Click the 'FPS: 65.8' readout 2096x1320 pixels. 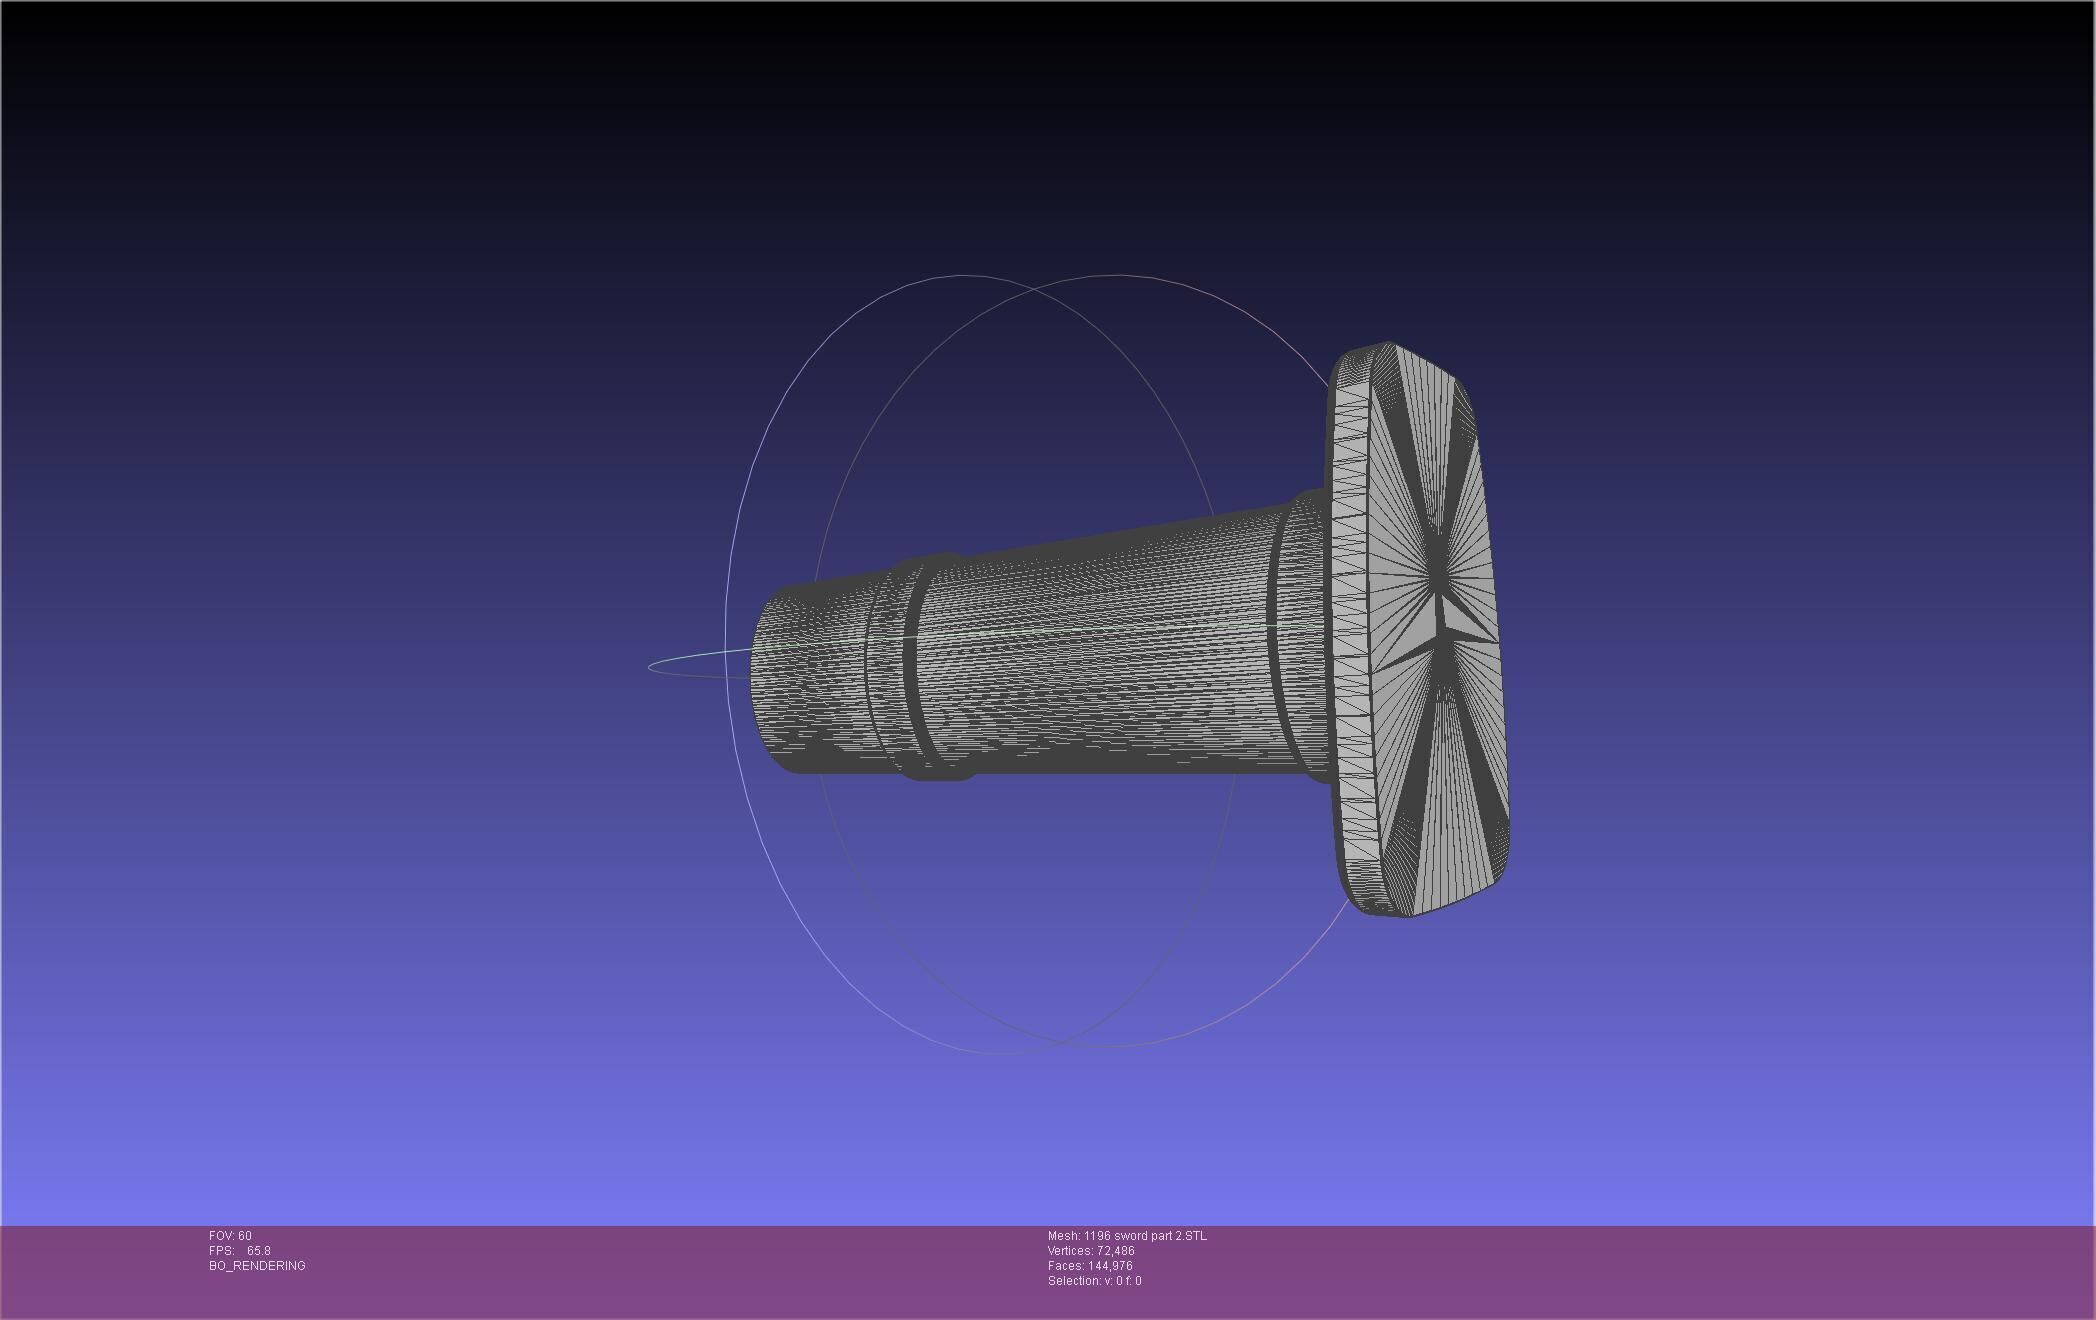pyautogui.click(x=240, y=1251)
